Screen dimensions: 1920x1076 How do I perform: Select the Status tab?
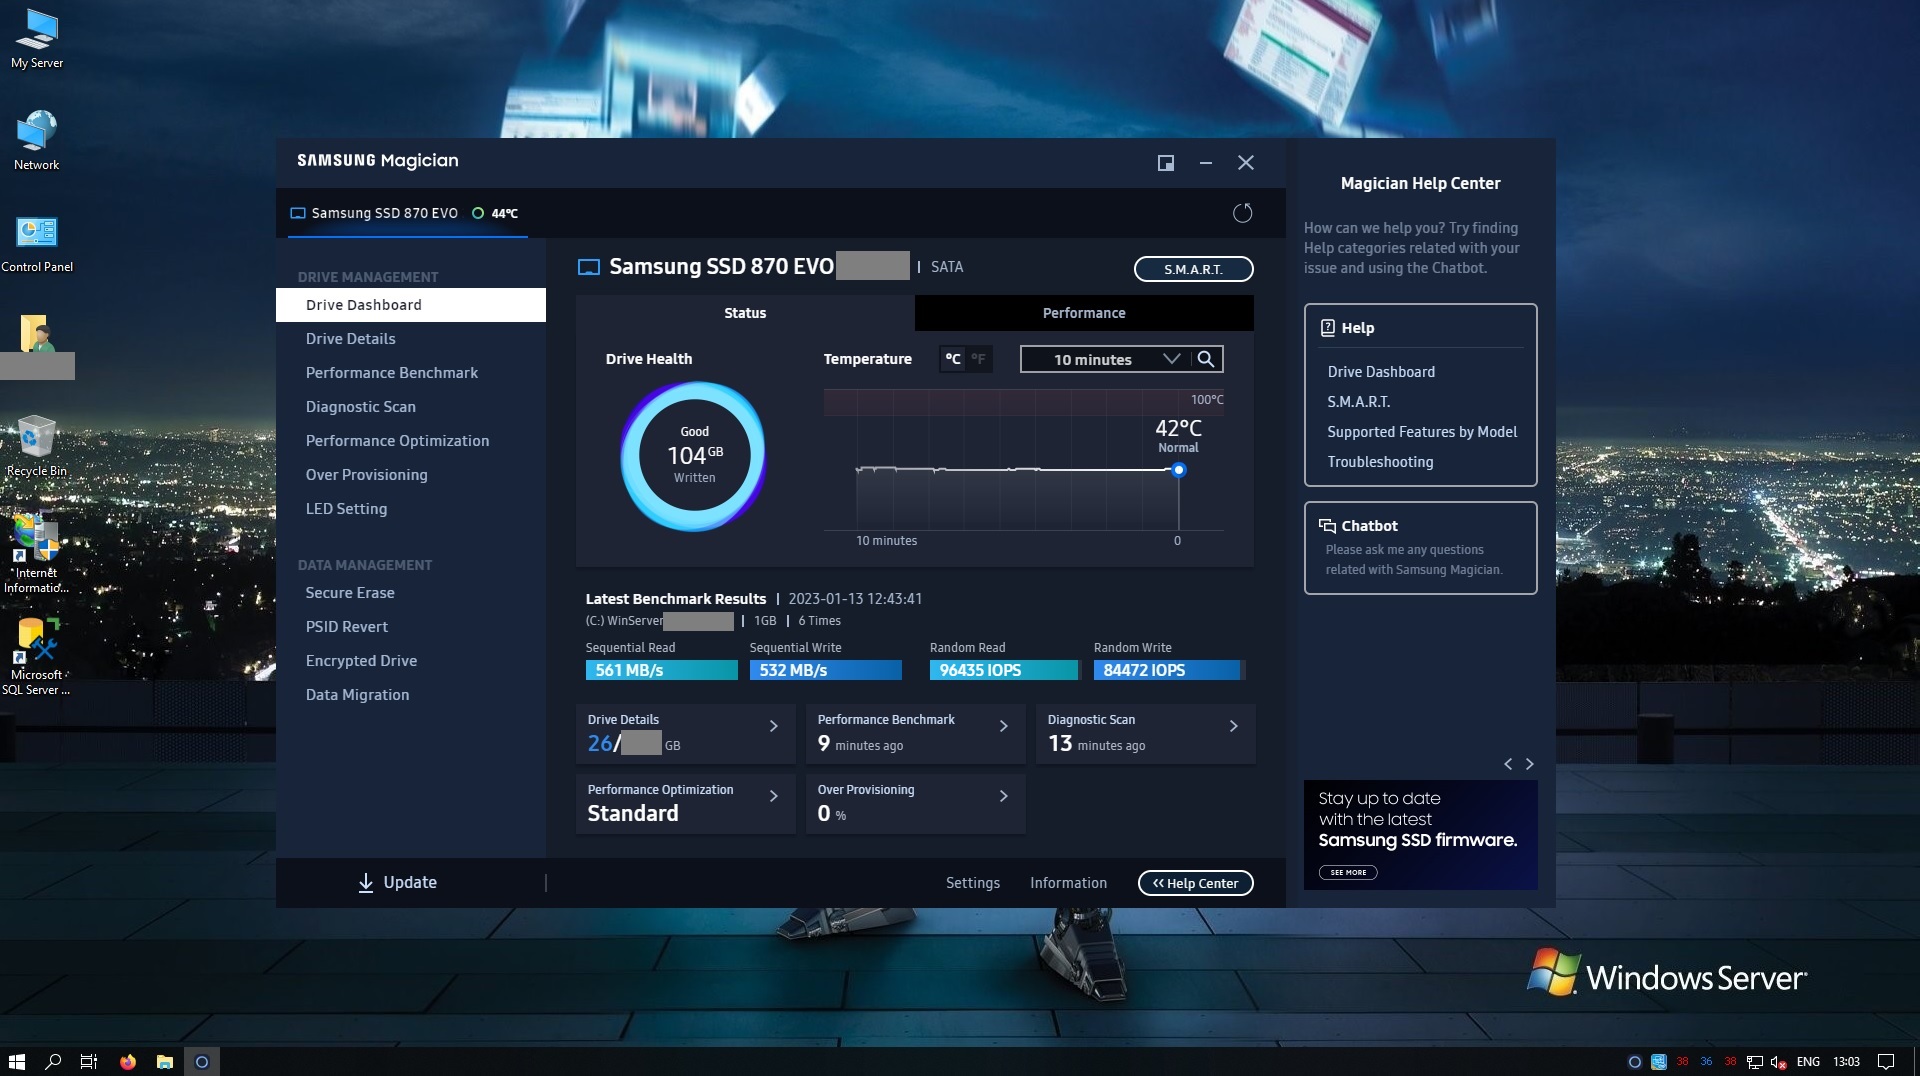pyautogui.click(x=745, y=313)
